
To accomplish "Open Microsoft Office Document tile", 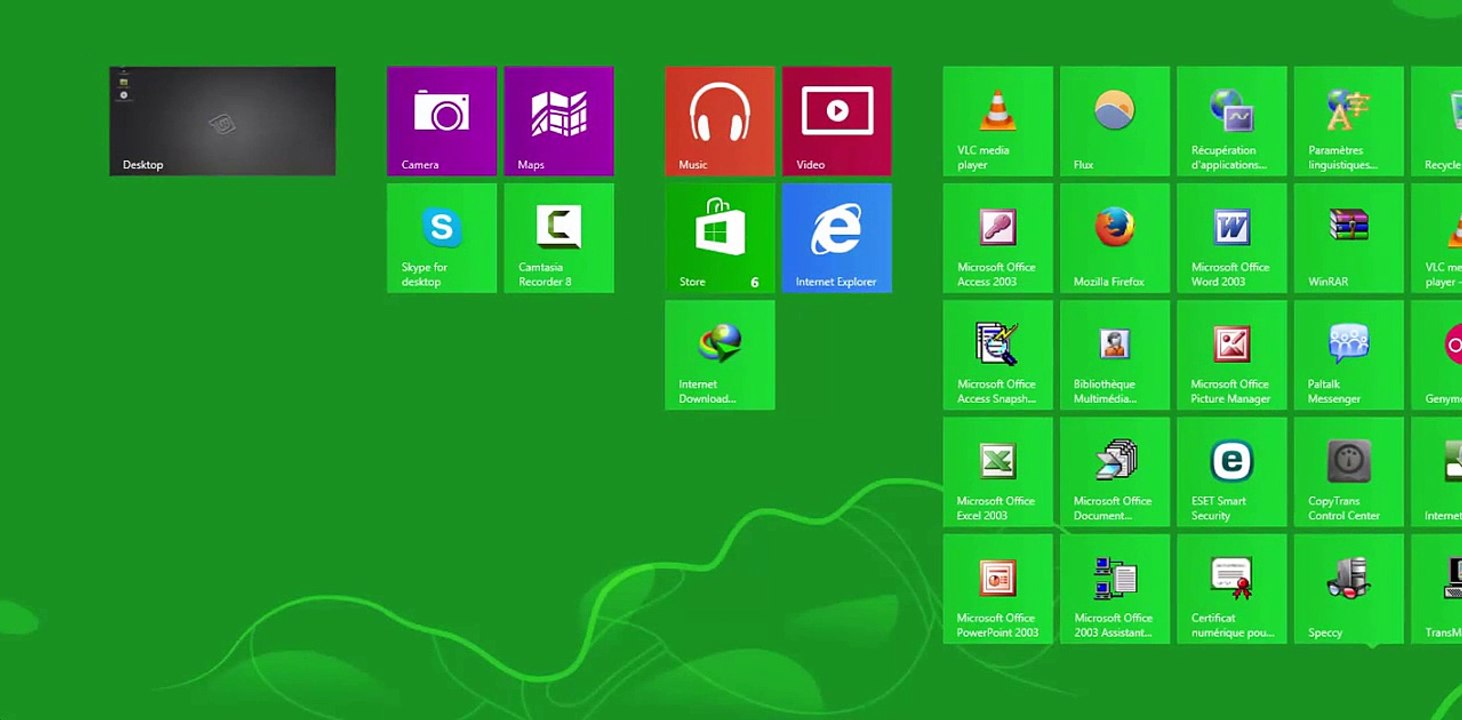I will tap(1115, 472).
